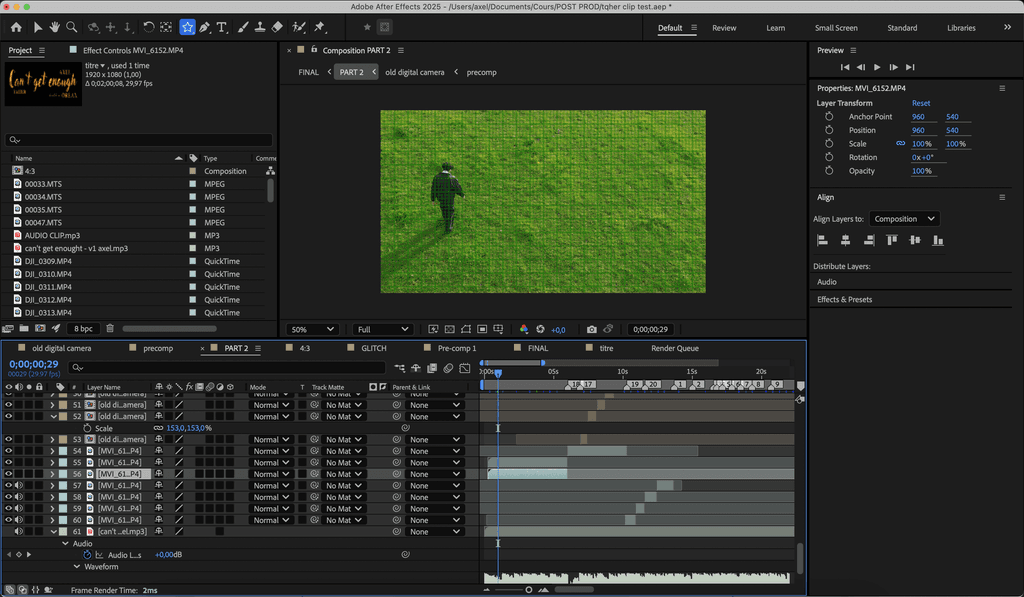Select the Pen tool

point(204,27)
